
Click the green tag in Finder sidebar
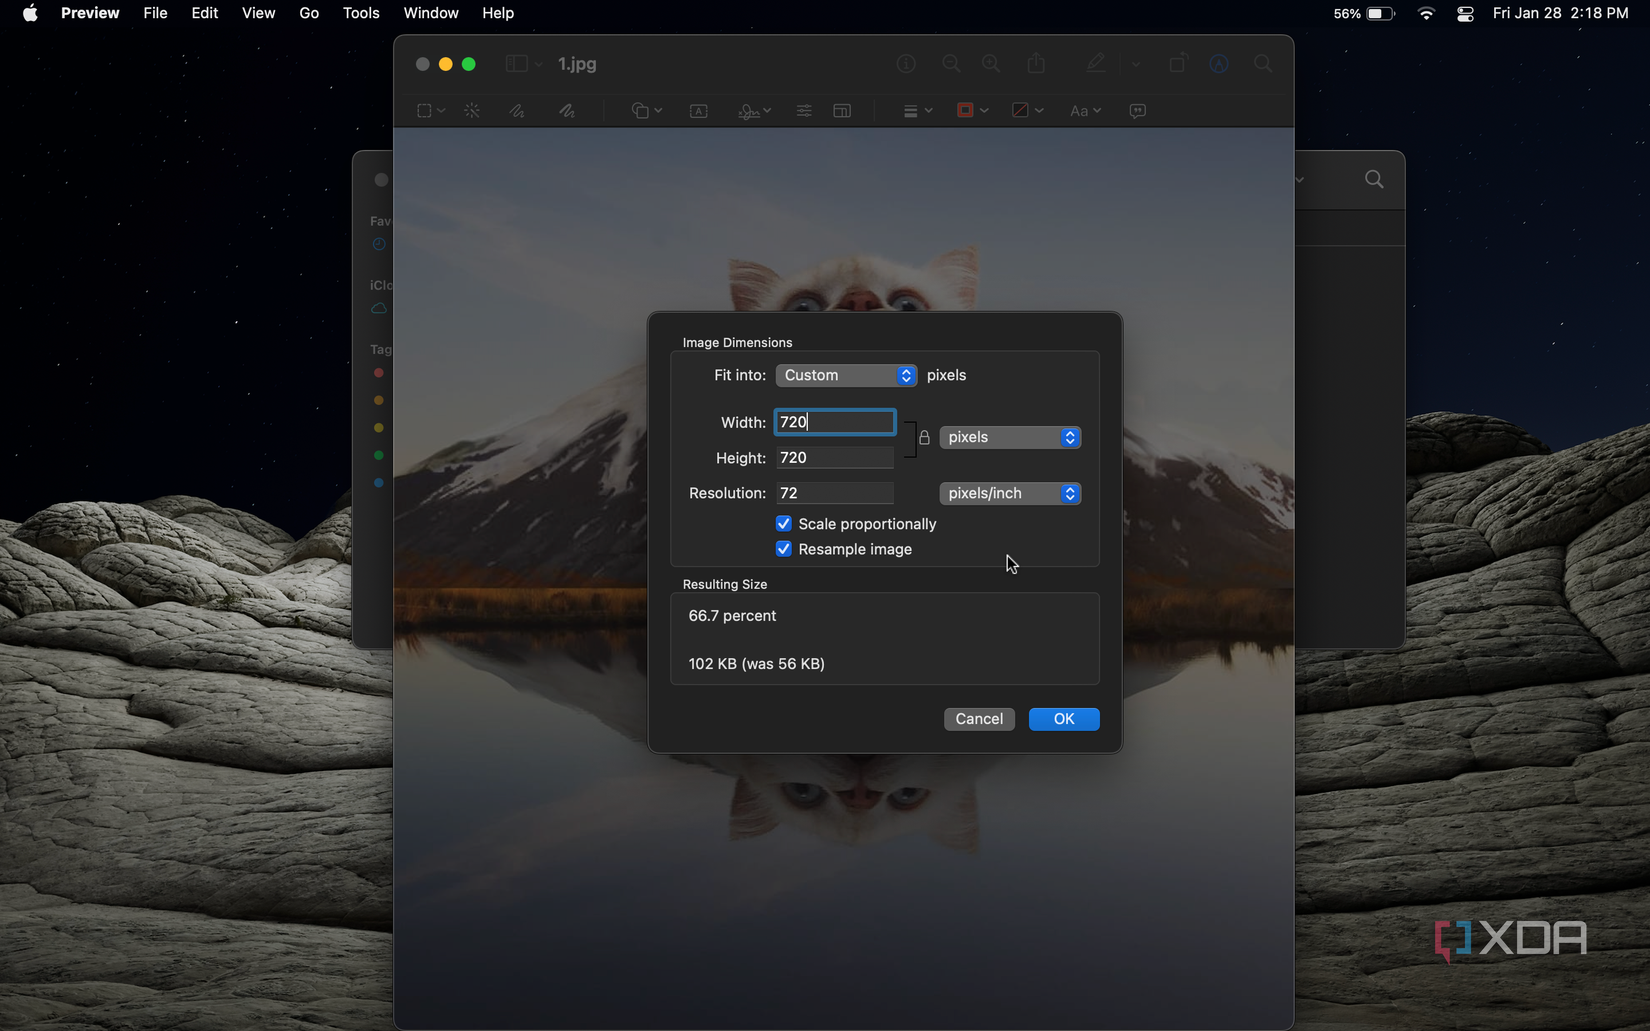(x=379, y=455)
